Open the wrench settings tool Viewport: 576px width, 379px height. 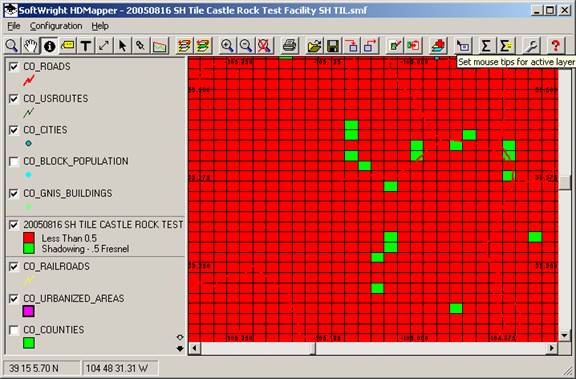(531, 46)
